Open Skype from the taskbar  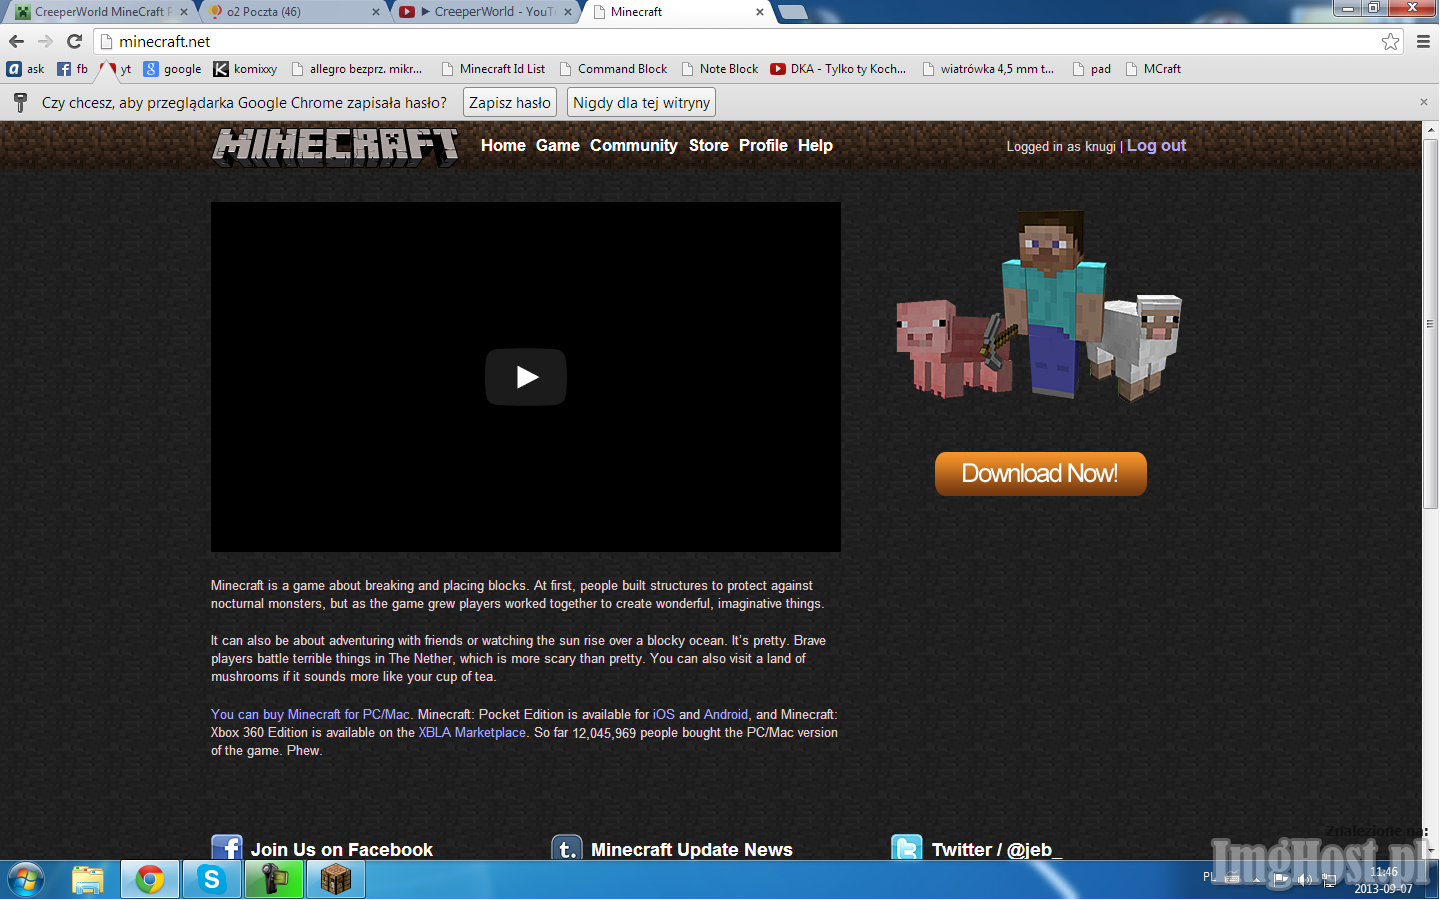click(x=212, y=880)
